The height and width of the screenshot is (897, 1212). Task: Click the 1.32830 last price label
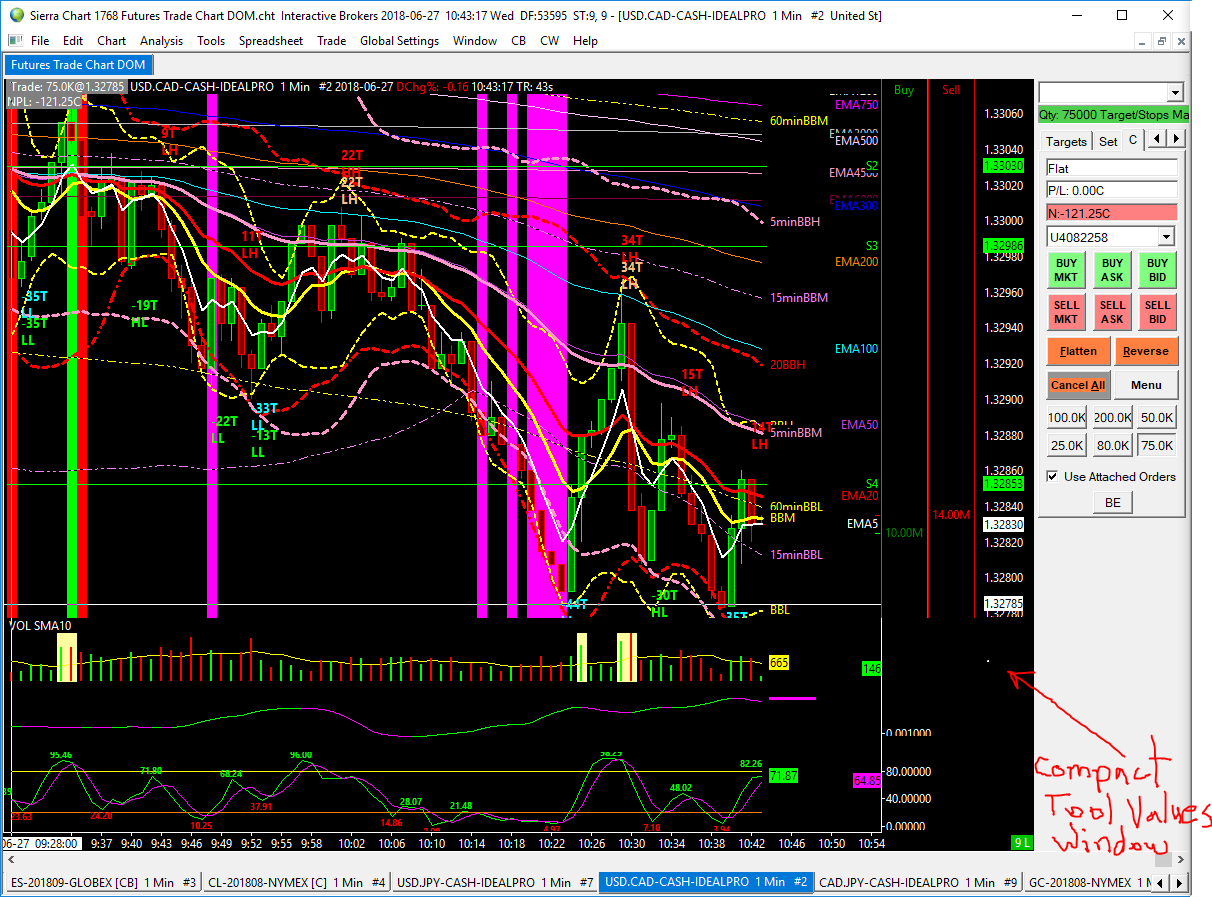tap(1002, 524)
